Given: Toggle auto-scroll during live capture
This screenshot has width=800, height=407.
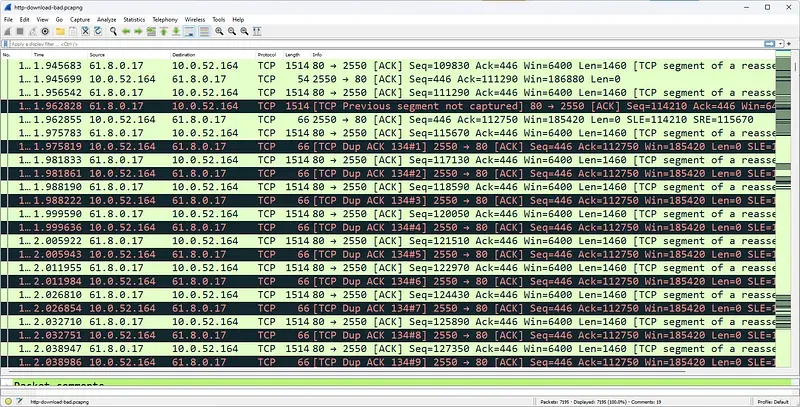Looking at the screenshot, I should (x=189, y=32).
